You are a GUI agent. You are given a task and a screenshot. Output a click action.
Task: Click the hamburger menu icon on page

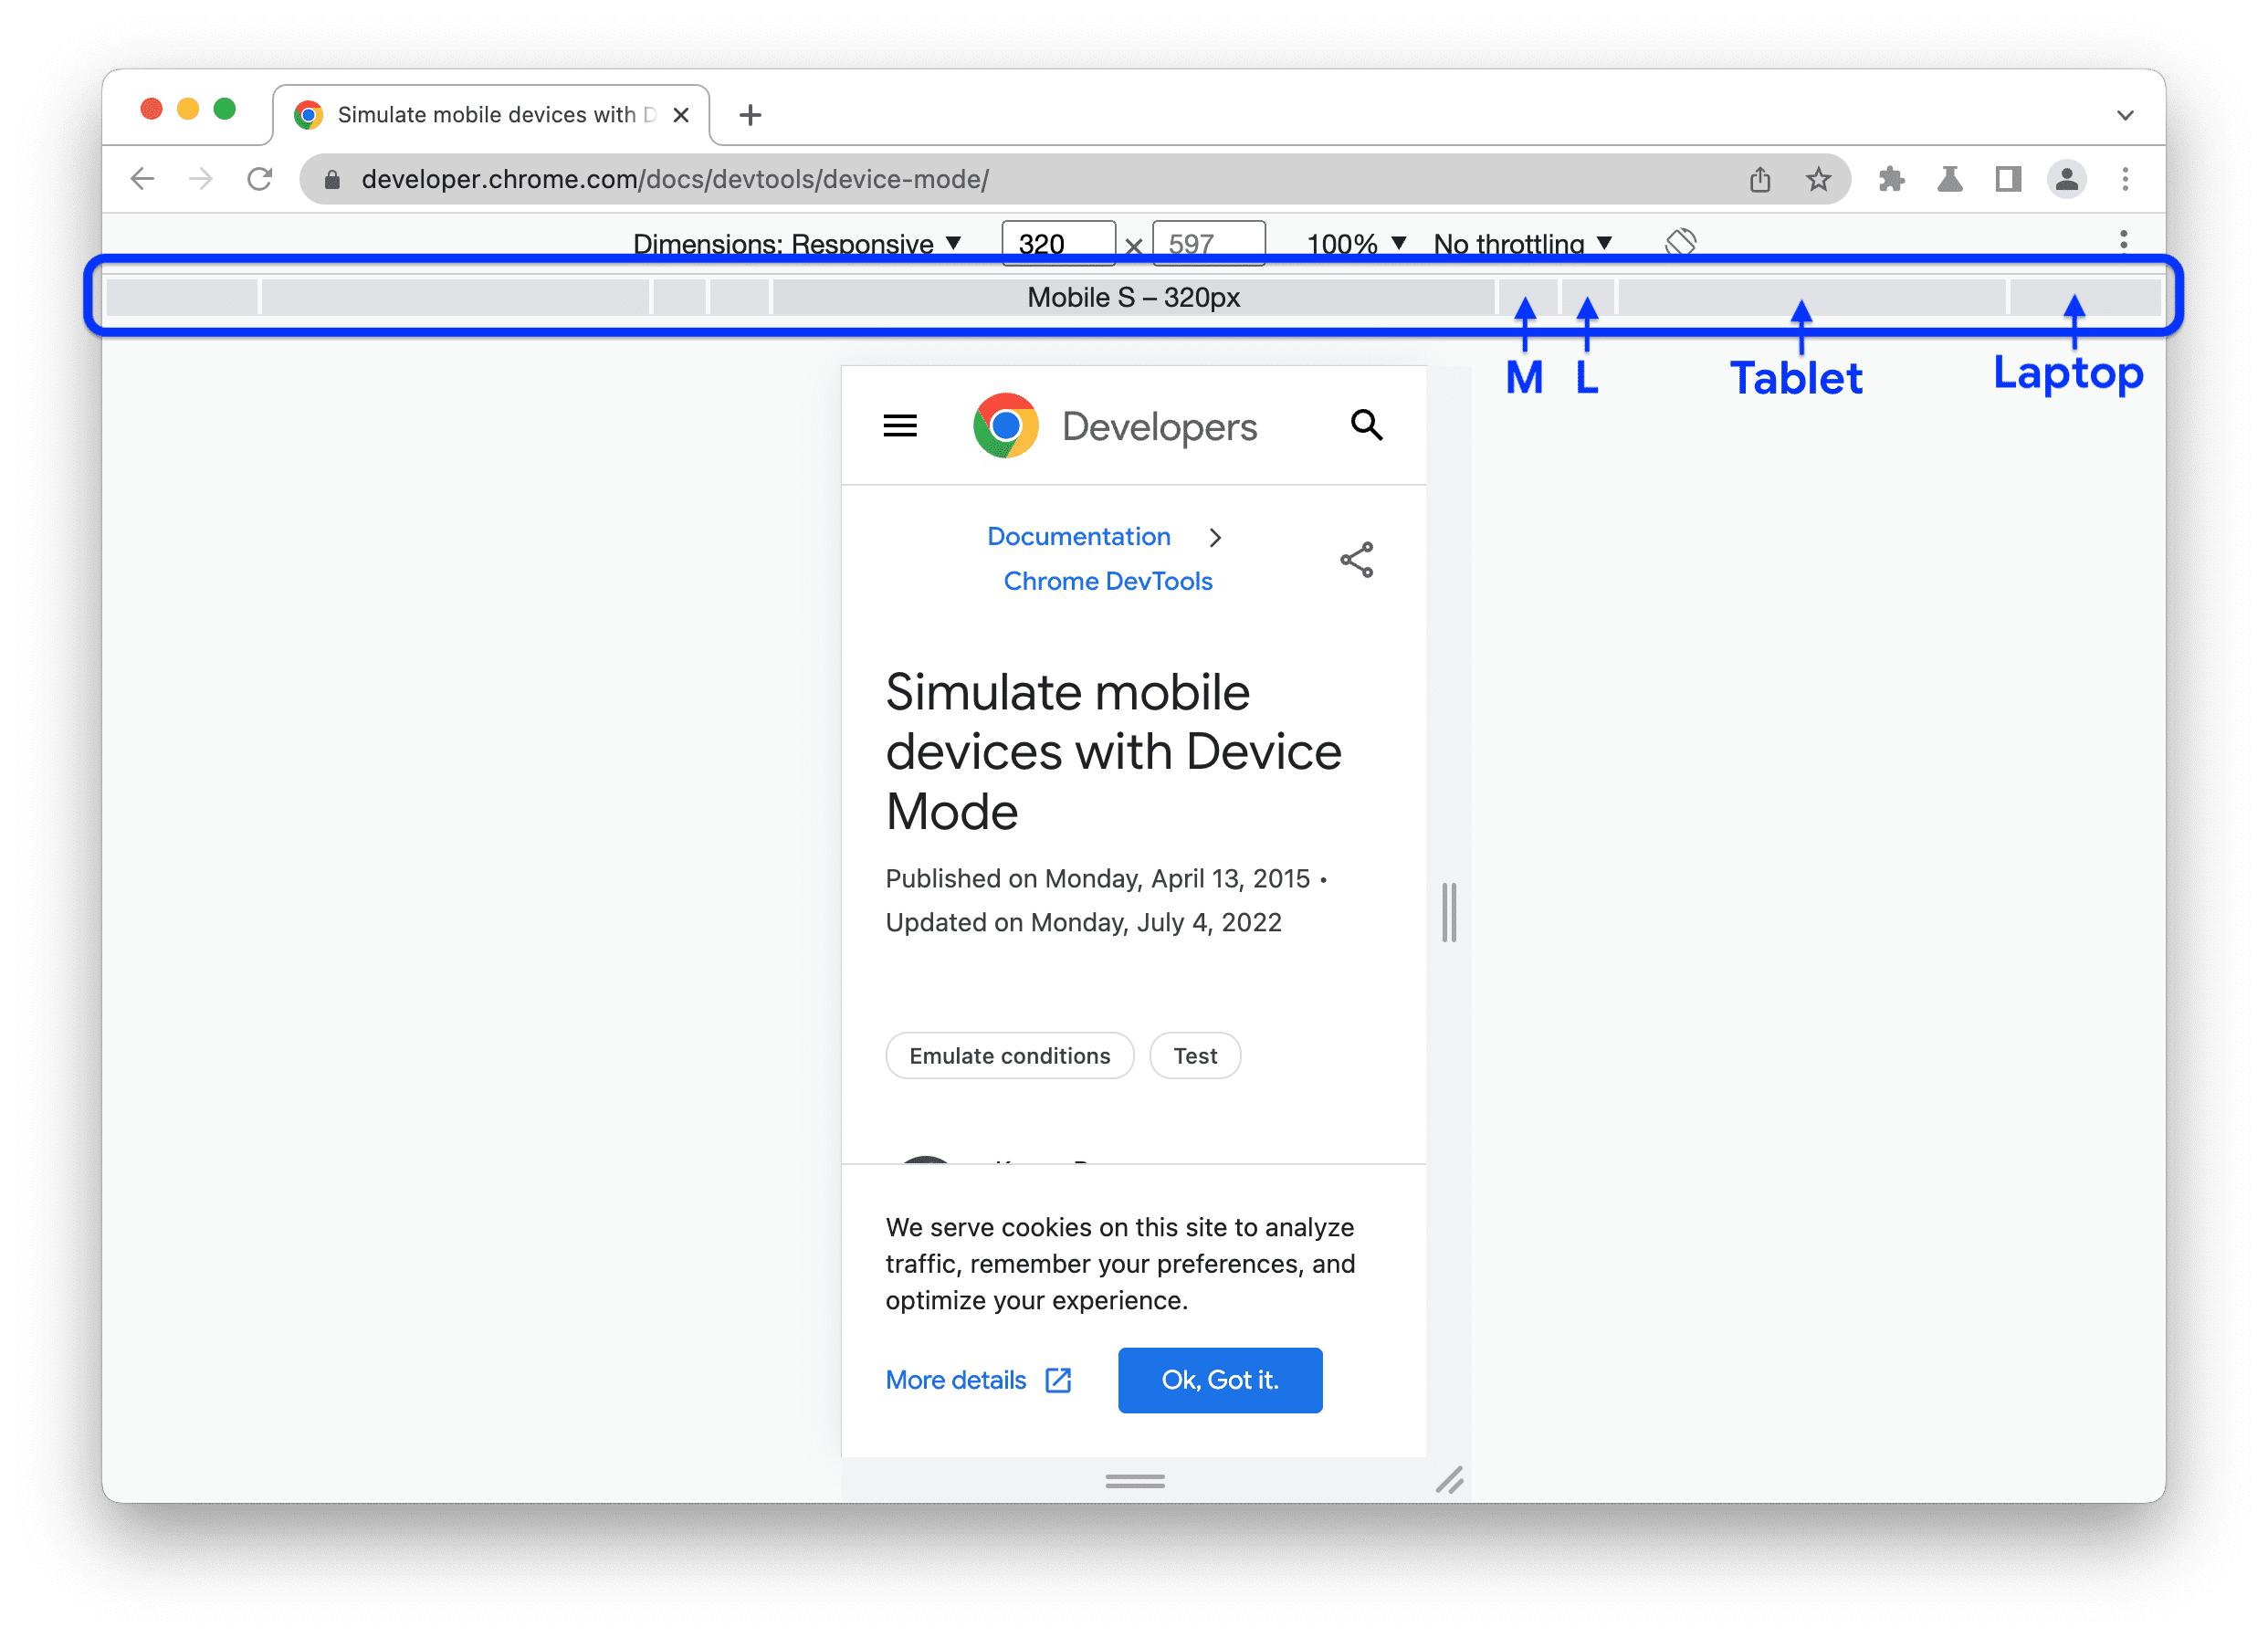[900, 428]
